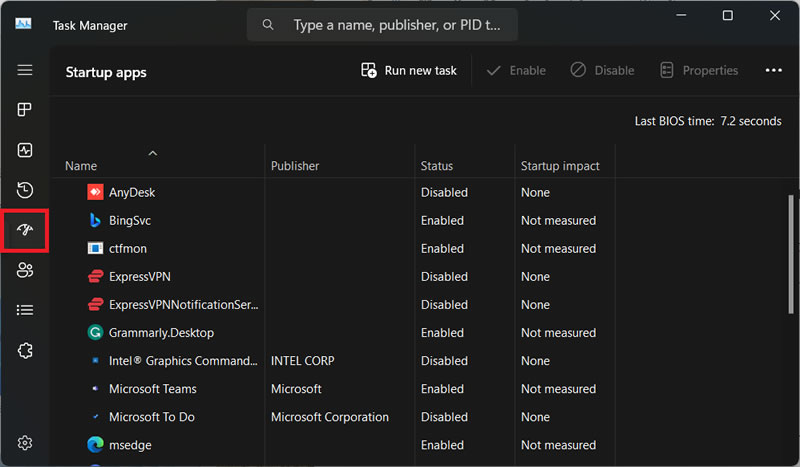Click Enabled status in Grammarly.Desktop row
Viewport: 800px width, 467px height.
coord(442,333)
